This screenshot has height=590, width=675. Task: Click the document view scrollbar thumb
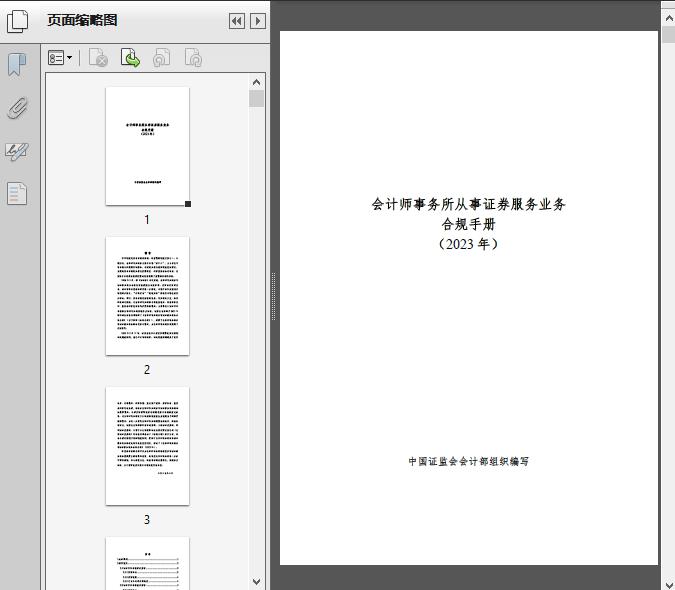(x=669, y=34)
